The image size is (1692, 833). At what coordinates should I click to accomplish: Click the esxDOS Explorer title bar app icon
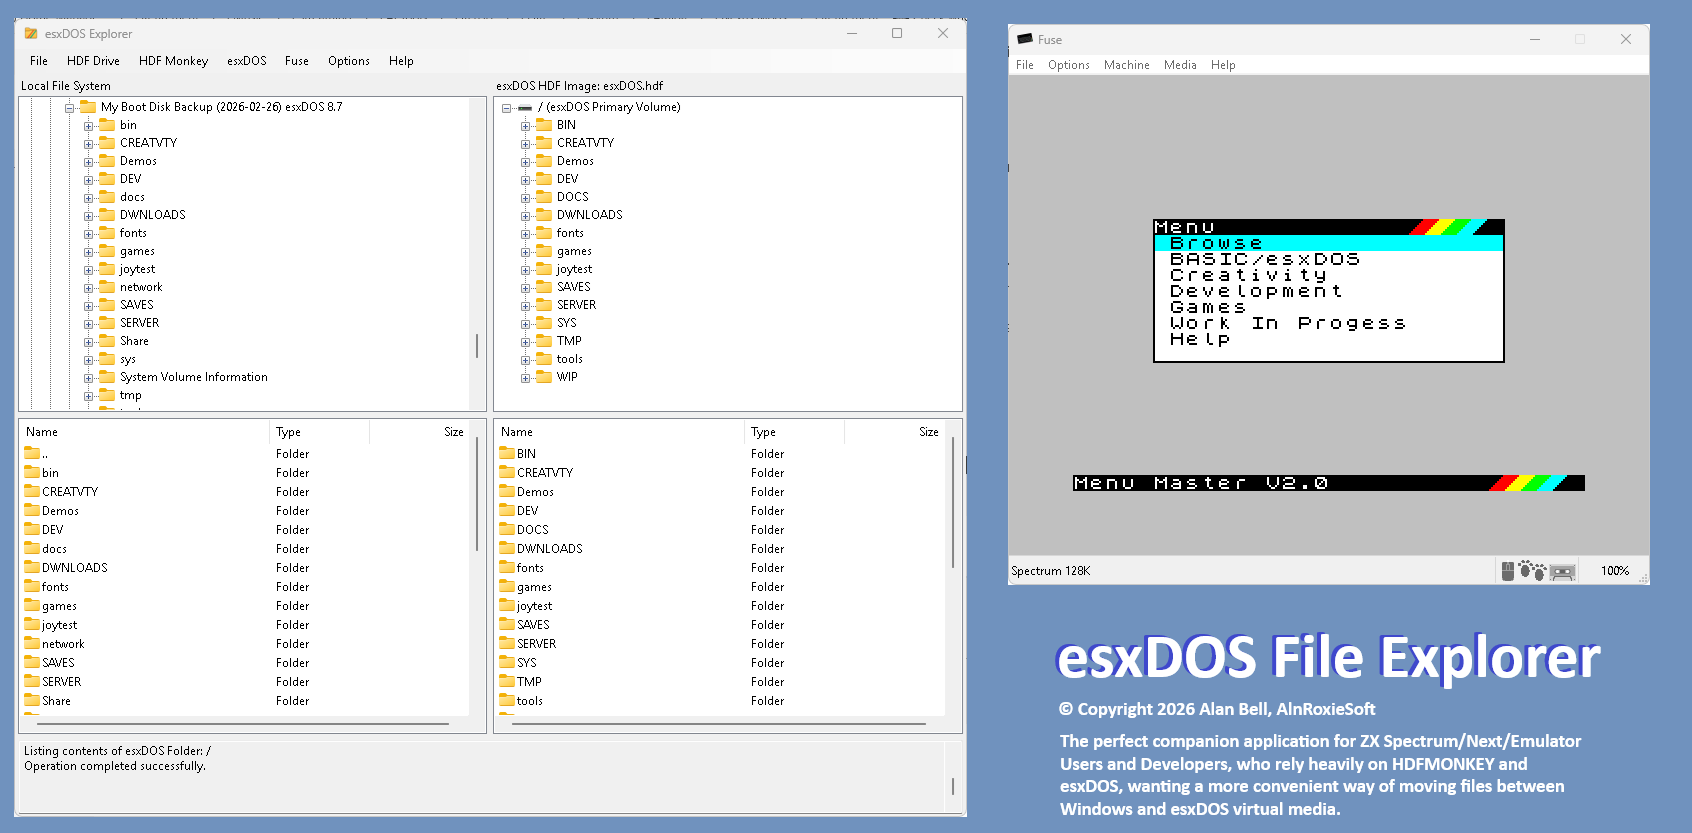pyautogui.click(x=31, y=33)
